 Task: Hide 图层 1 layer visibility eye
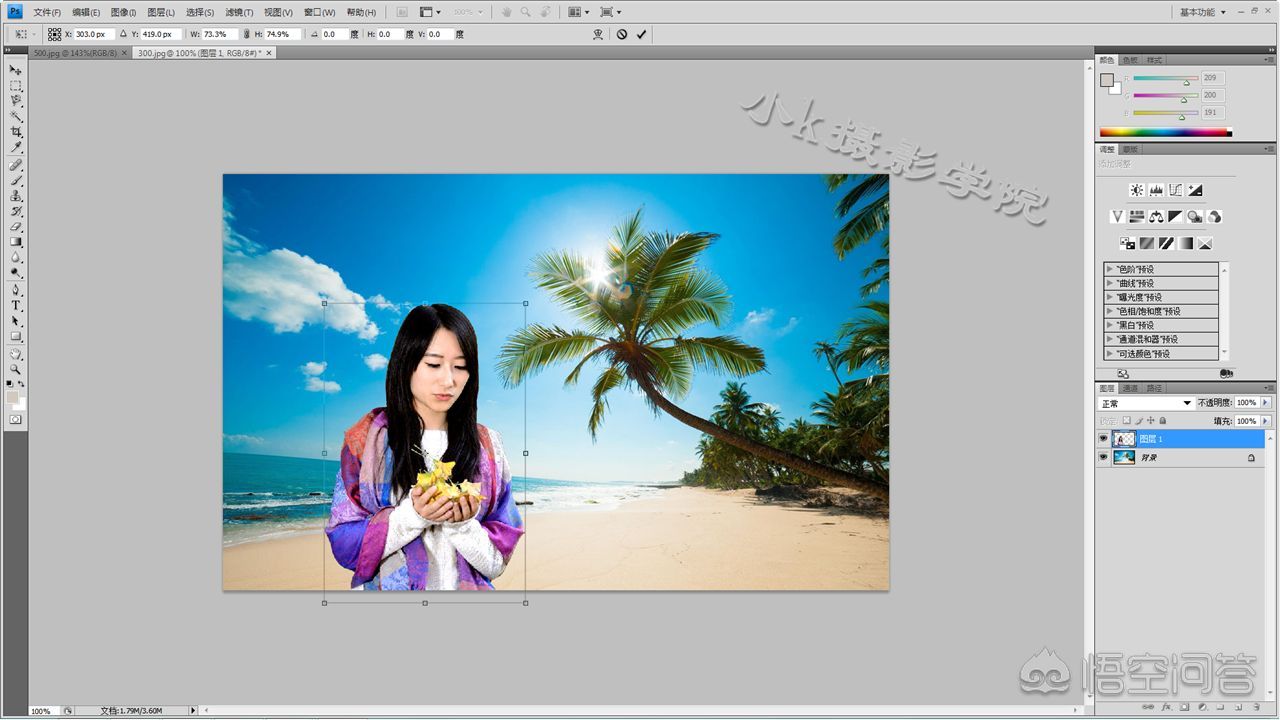[1103, 439]
